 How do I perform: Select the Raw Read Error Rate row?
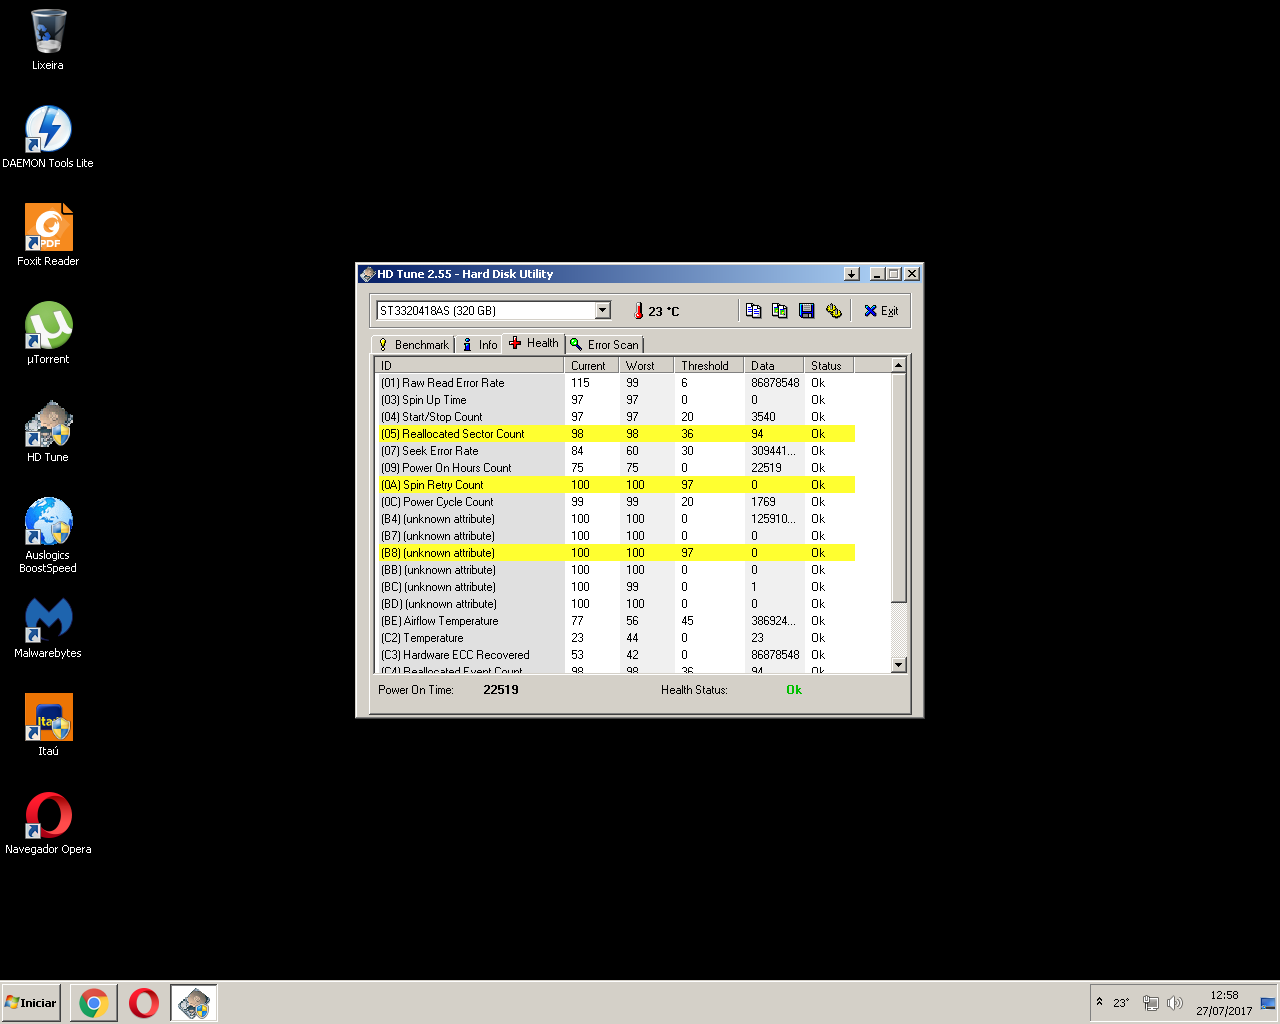coord(615,383)
